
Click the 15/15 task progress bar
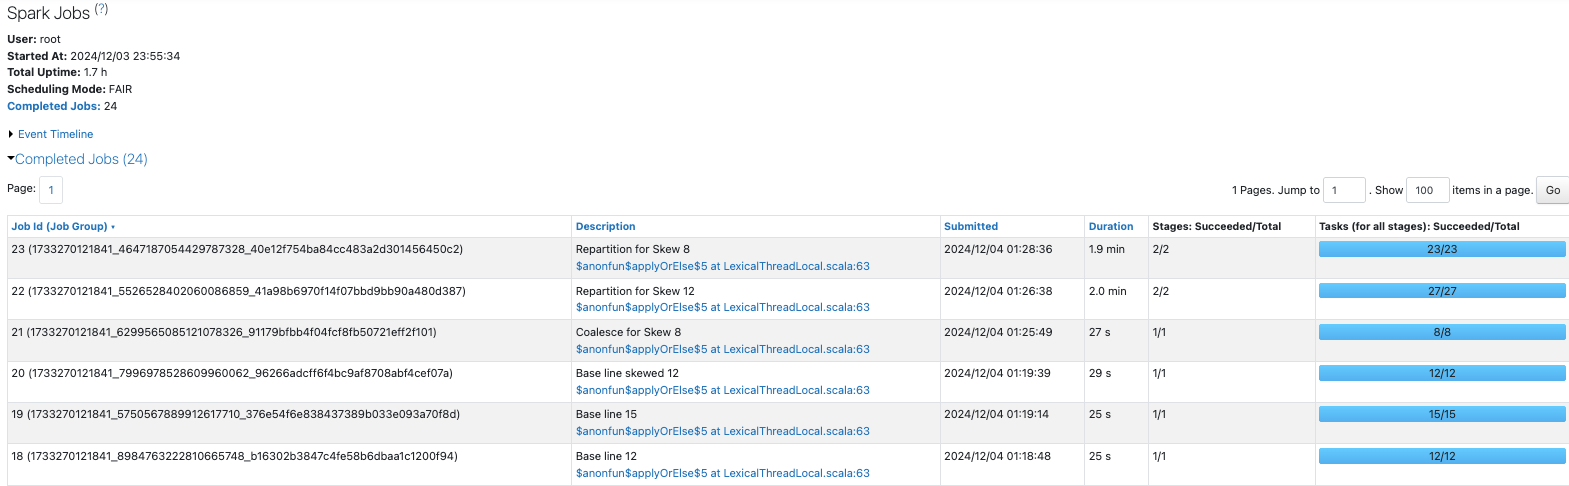[x=1442, y=414]
